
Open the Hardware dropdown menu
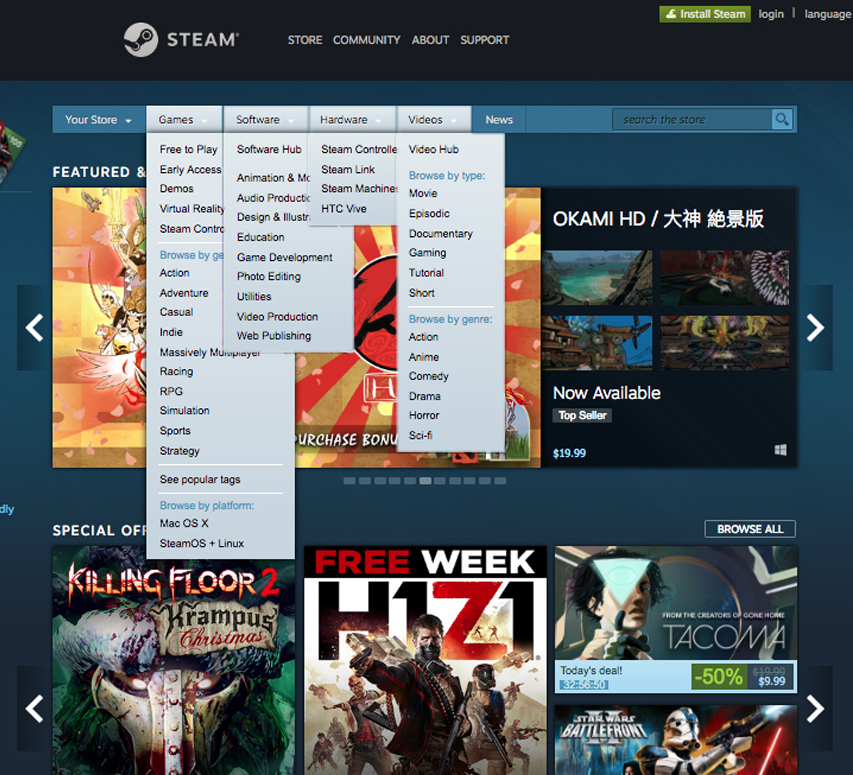tap(351, 120)
